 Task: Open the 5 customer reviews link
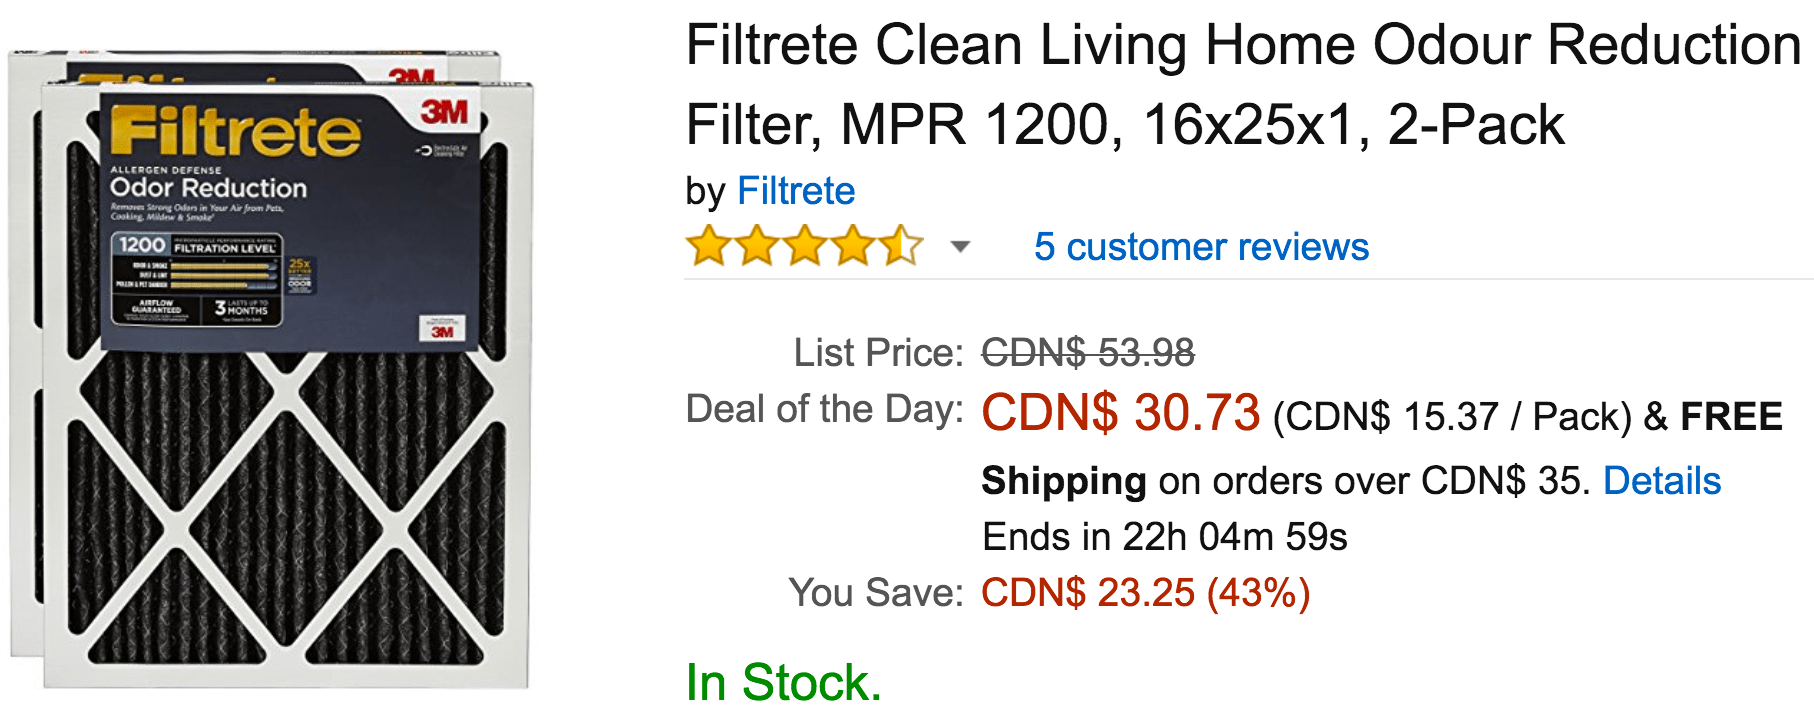1201,246
